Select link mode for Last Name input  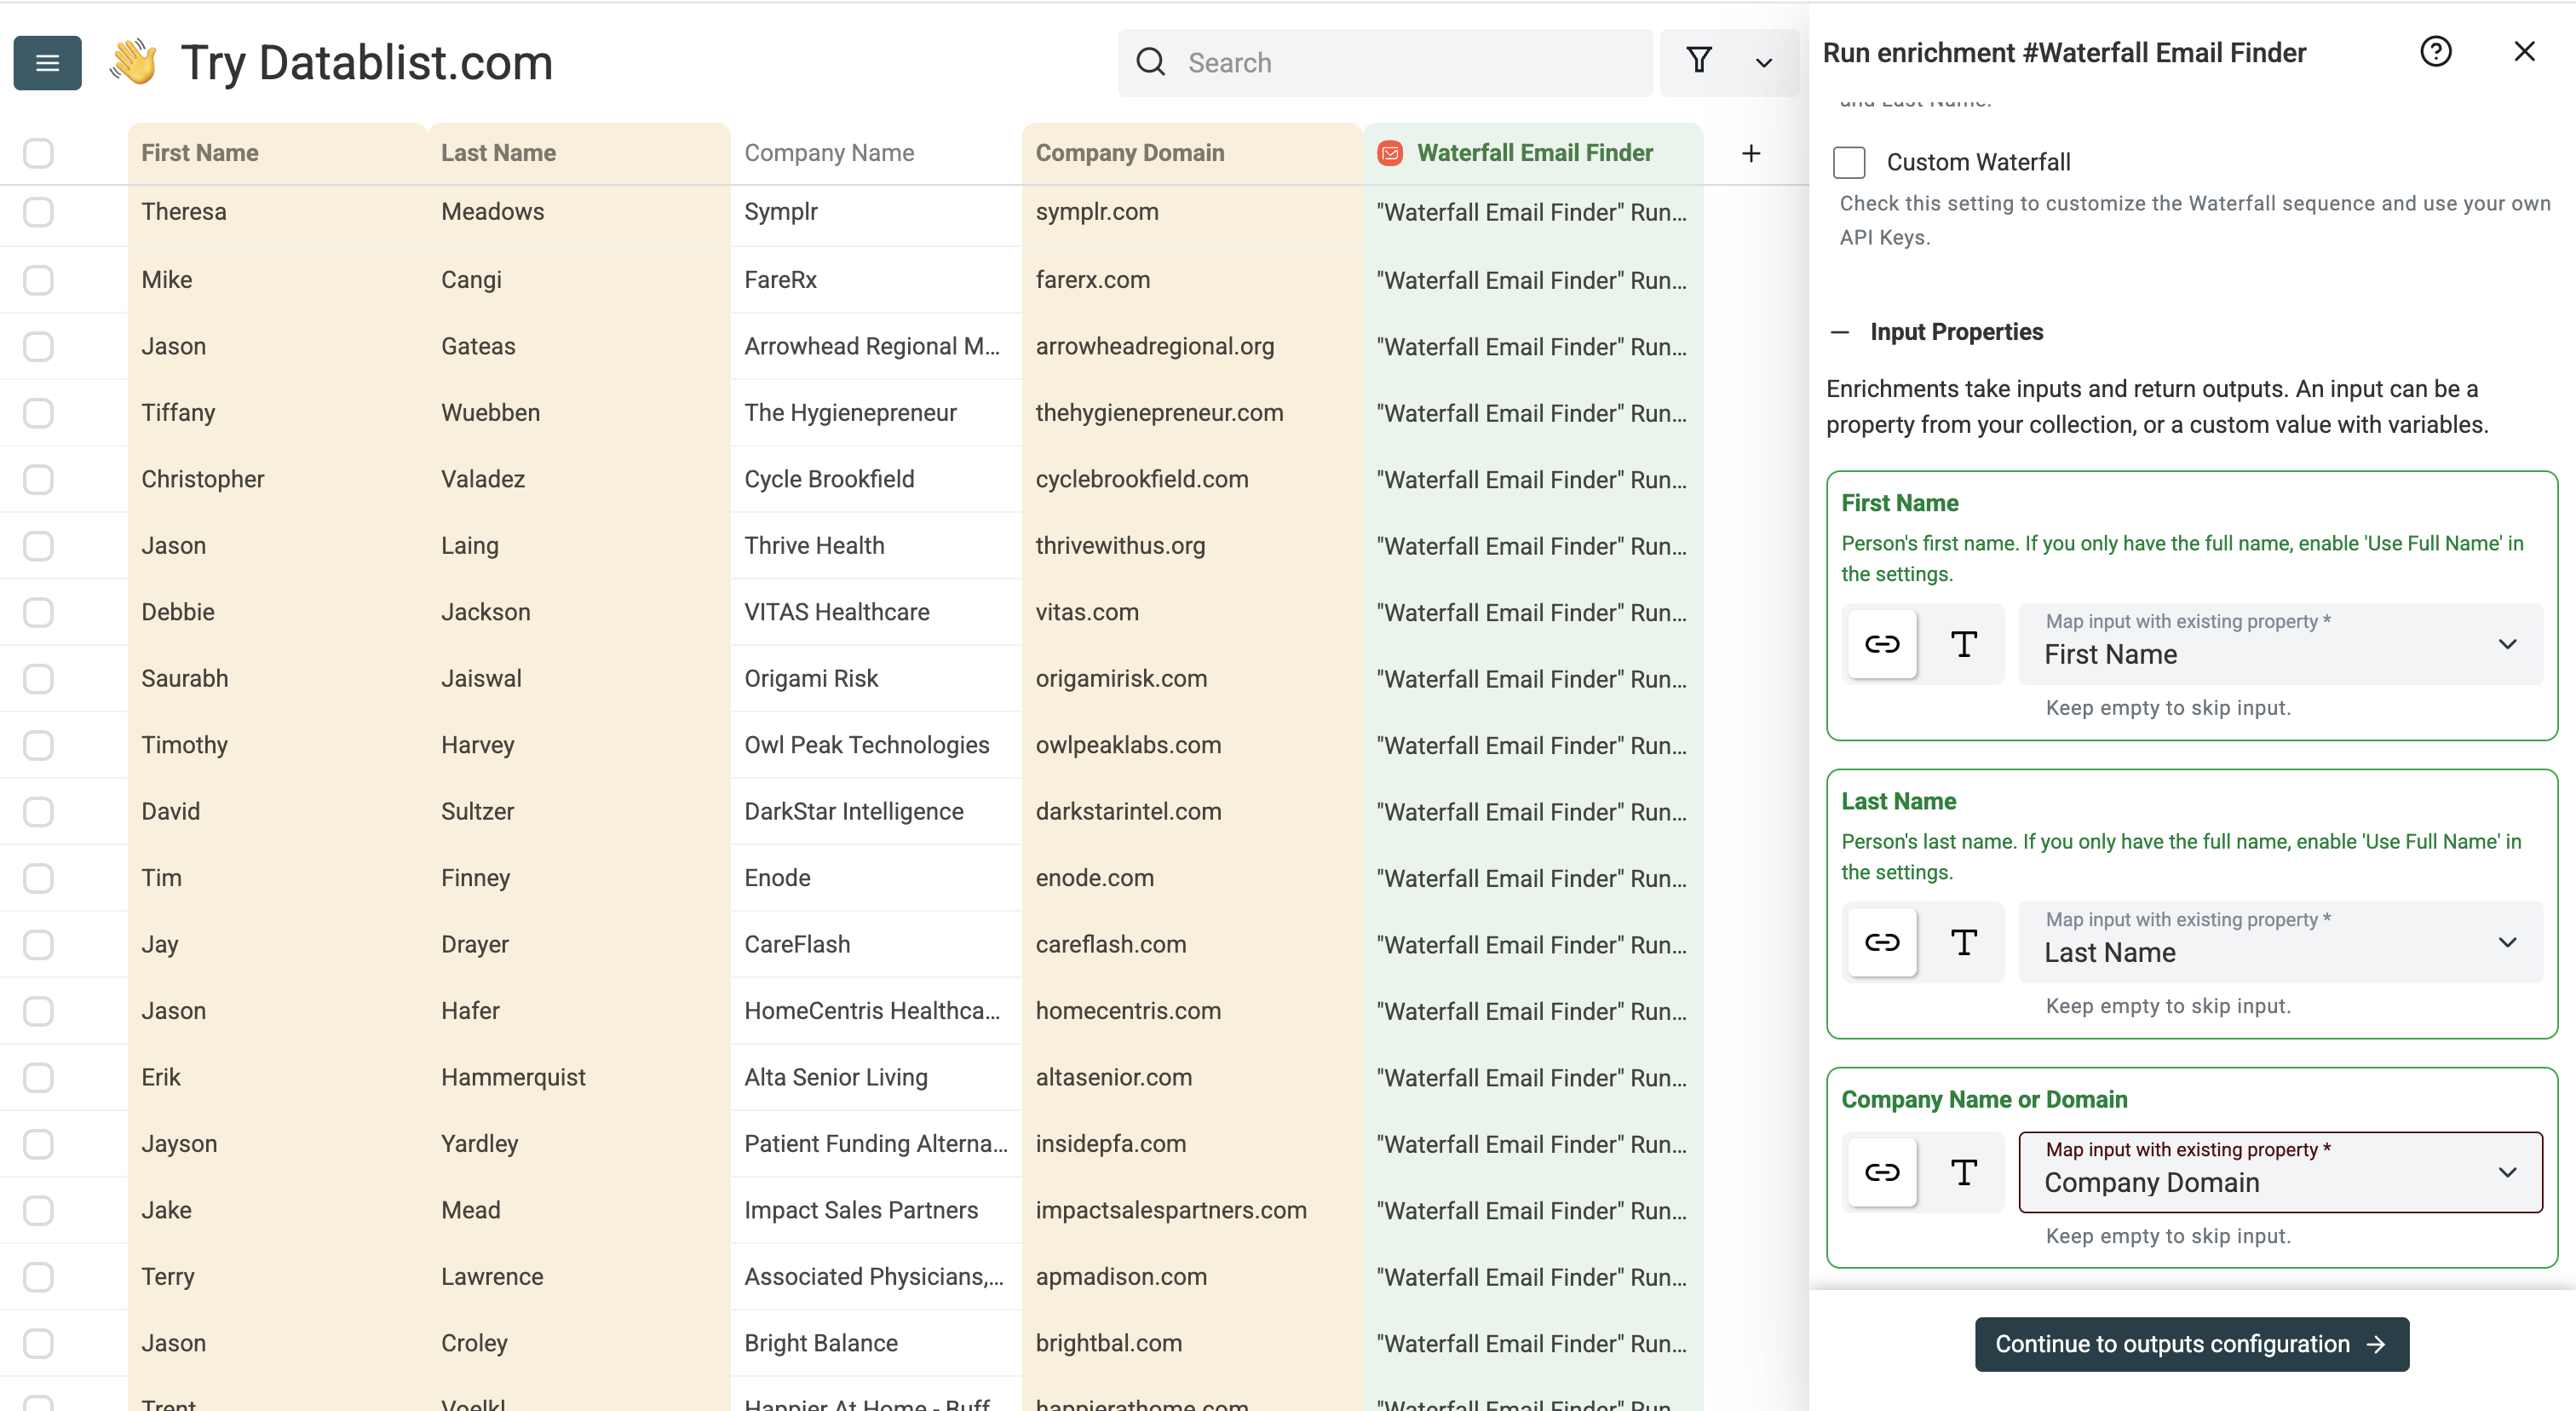tap(1881, 942)
